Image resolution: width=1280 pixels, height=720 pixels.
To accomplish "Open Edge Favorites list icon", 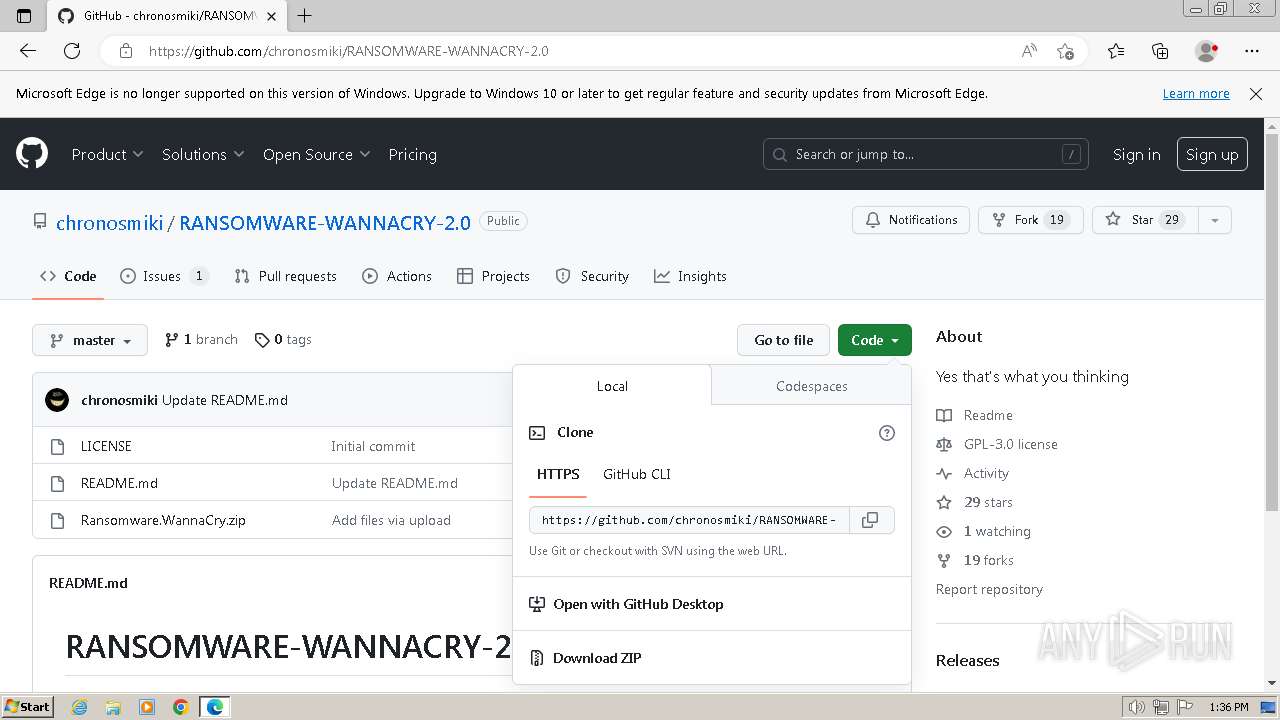I will [1116, 51].
